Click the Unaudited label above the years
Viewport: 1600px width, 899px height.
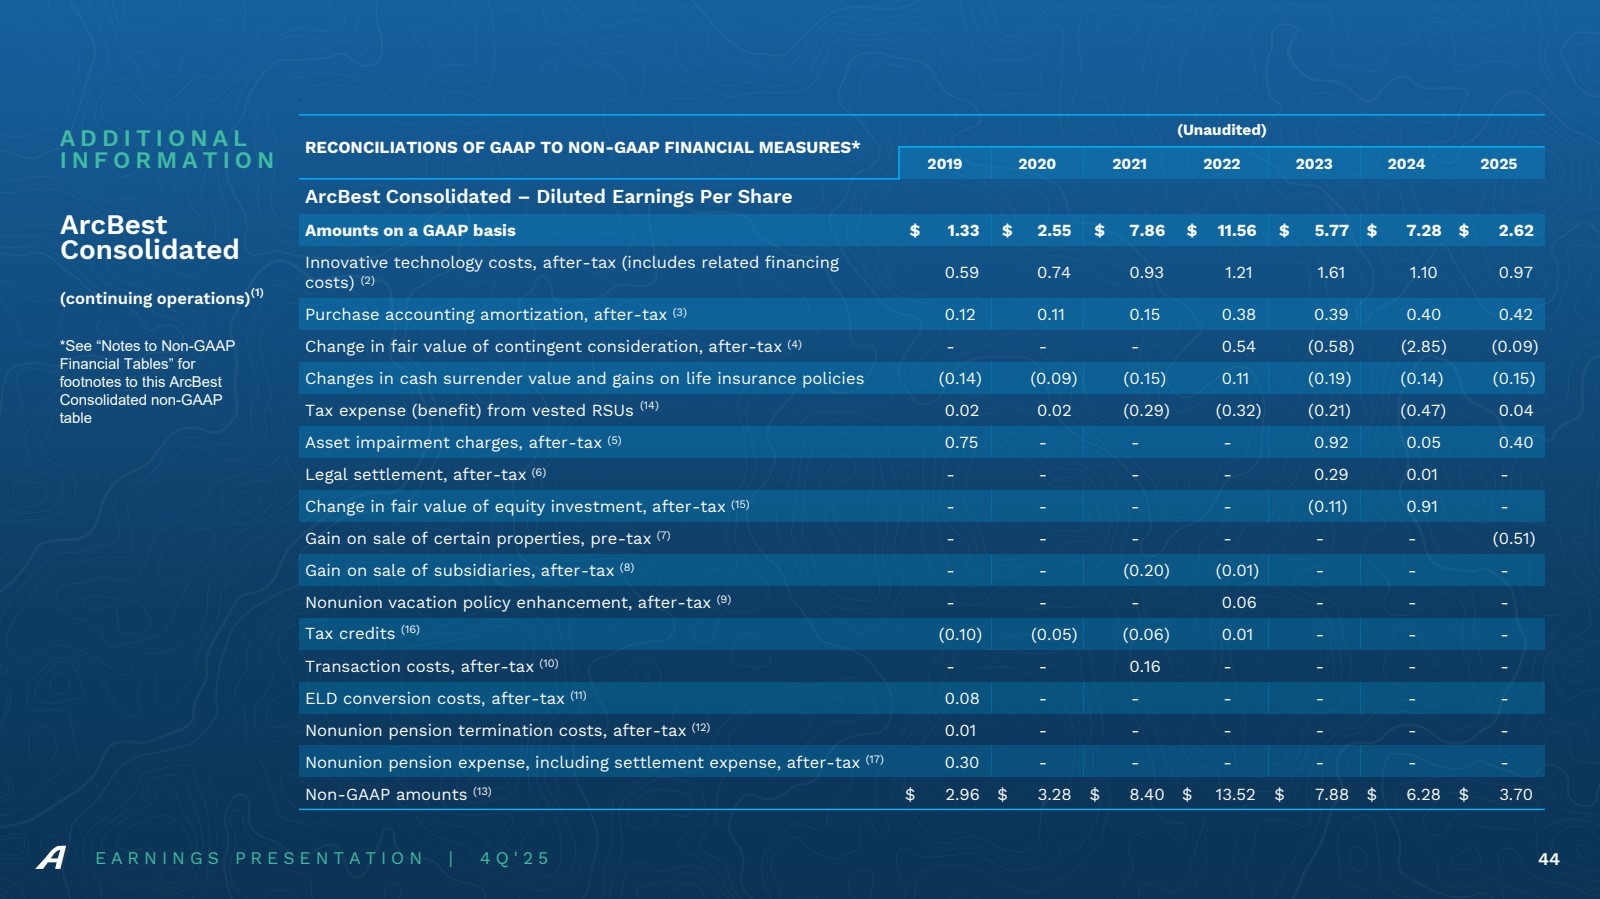click(x=1221, y=130)
